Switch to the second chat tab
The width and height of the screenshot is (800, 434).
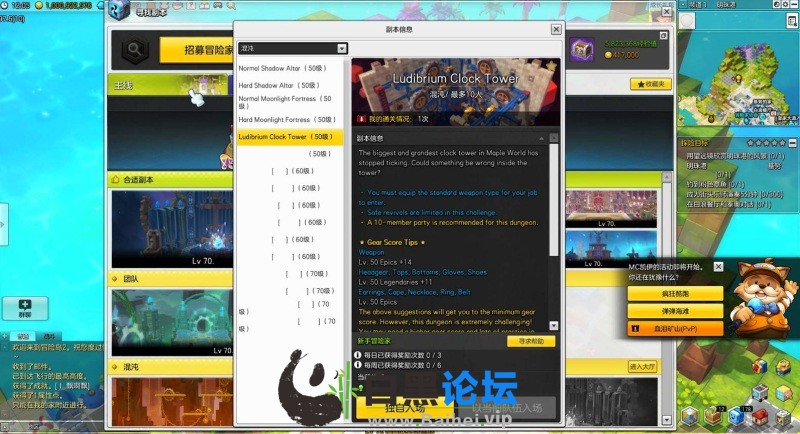pyautogui.click(x=49, y=336)
